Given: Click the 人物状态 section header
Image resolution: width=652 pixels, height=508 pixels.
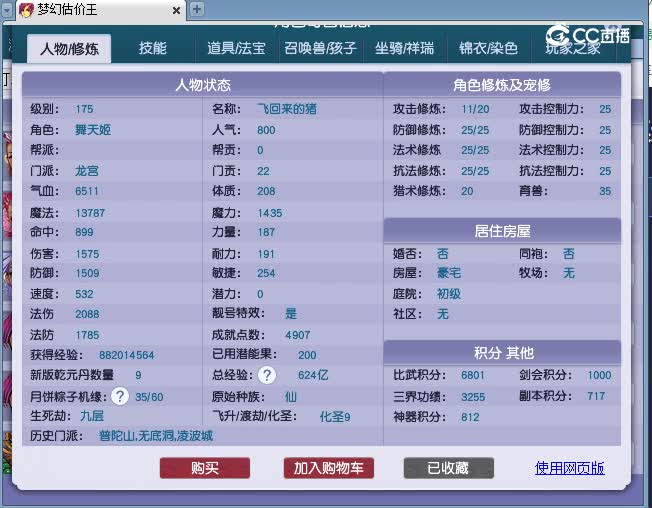Looking at the screenshot, I should pos(203,85).
